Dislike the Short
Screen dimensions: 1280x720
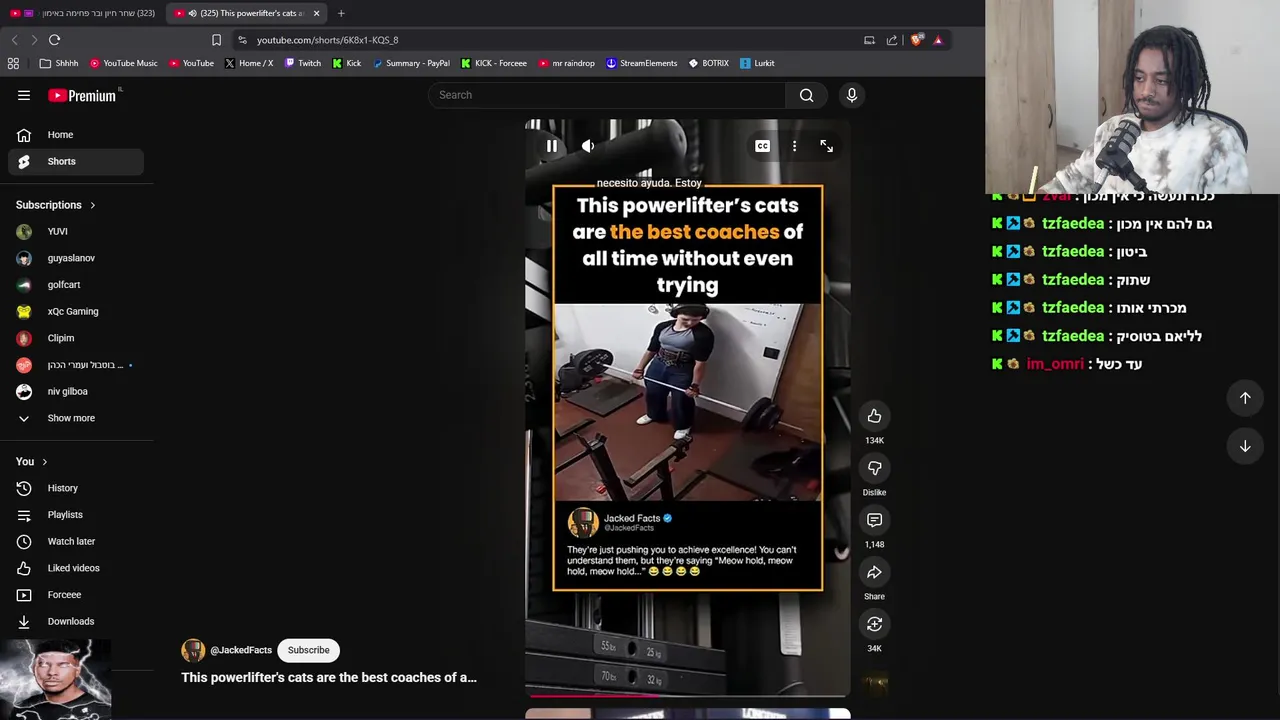874,468
